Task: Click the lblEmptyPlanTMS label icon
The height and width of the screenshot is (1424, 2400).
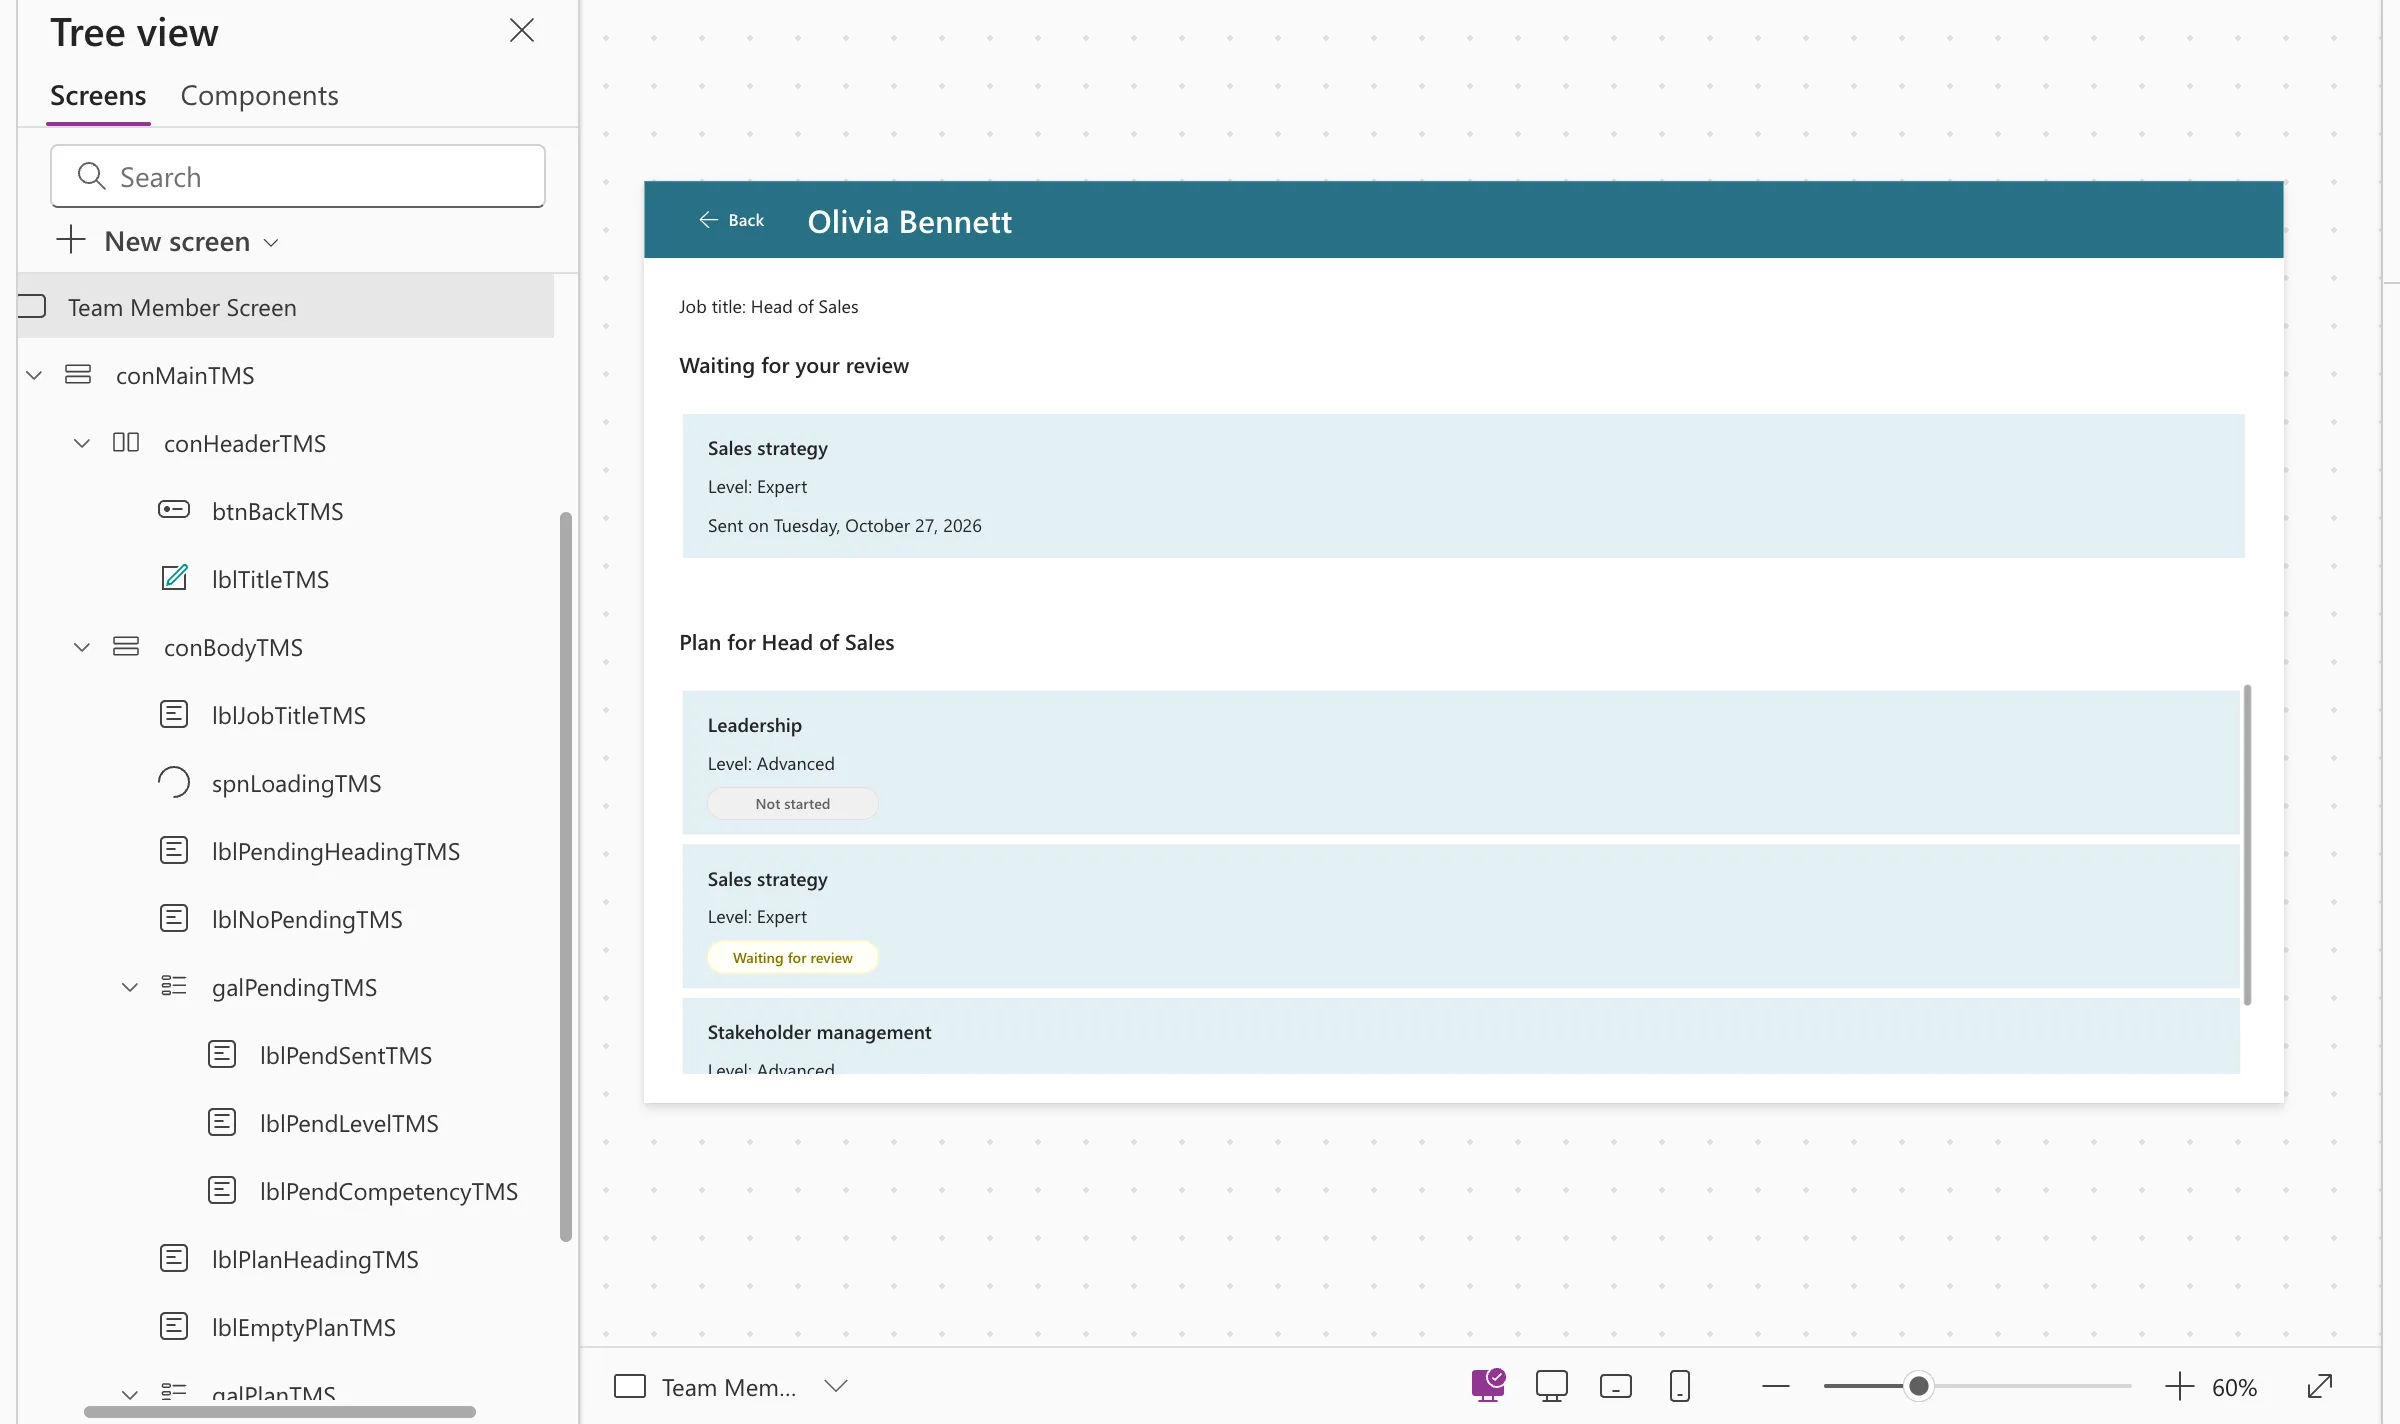Action: point(174,1326)
